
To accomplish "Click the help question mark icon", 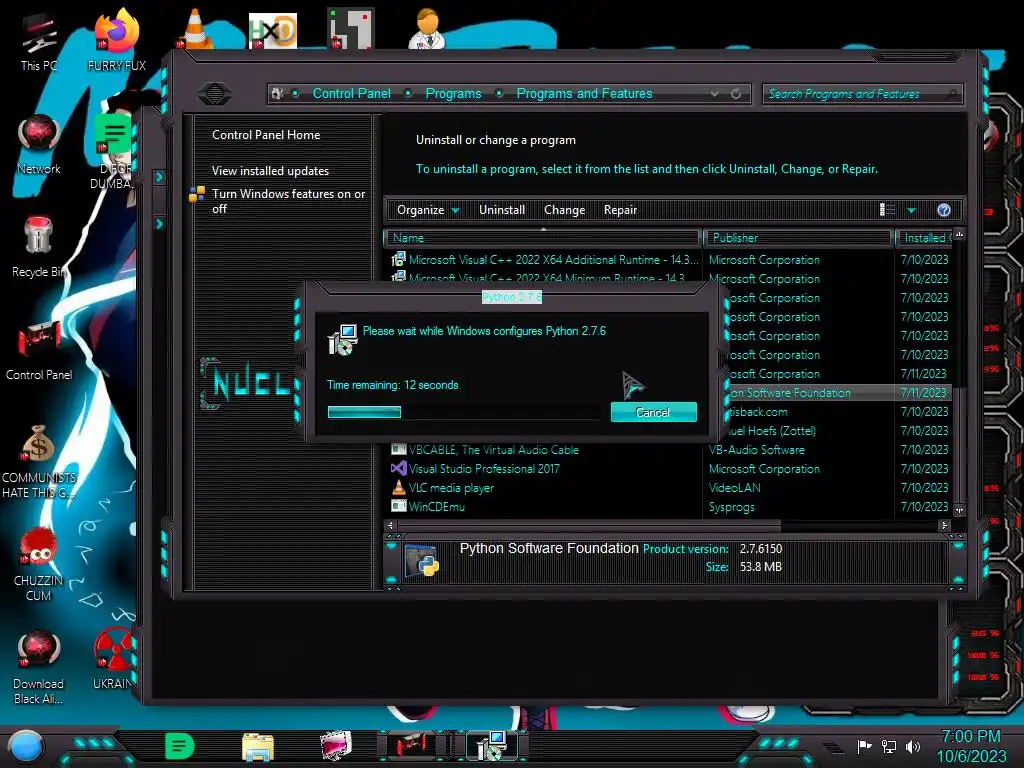I will click(x=944, y=210).
